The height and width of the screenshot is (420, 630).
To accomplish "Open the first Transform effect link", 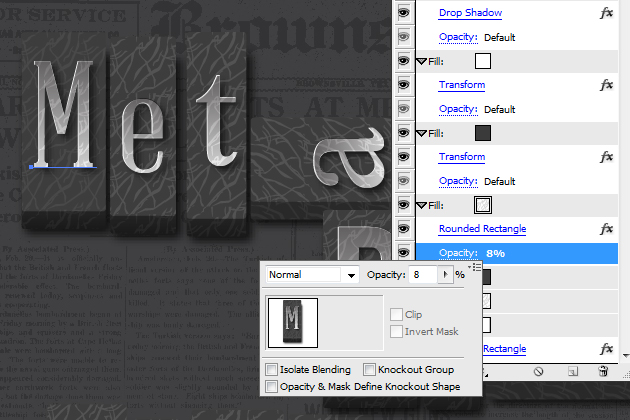I will click(x=462, y=85).
